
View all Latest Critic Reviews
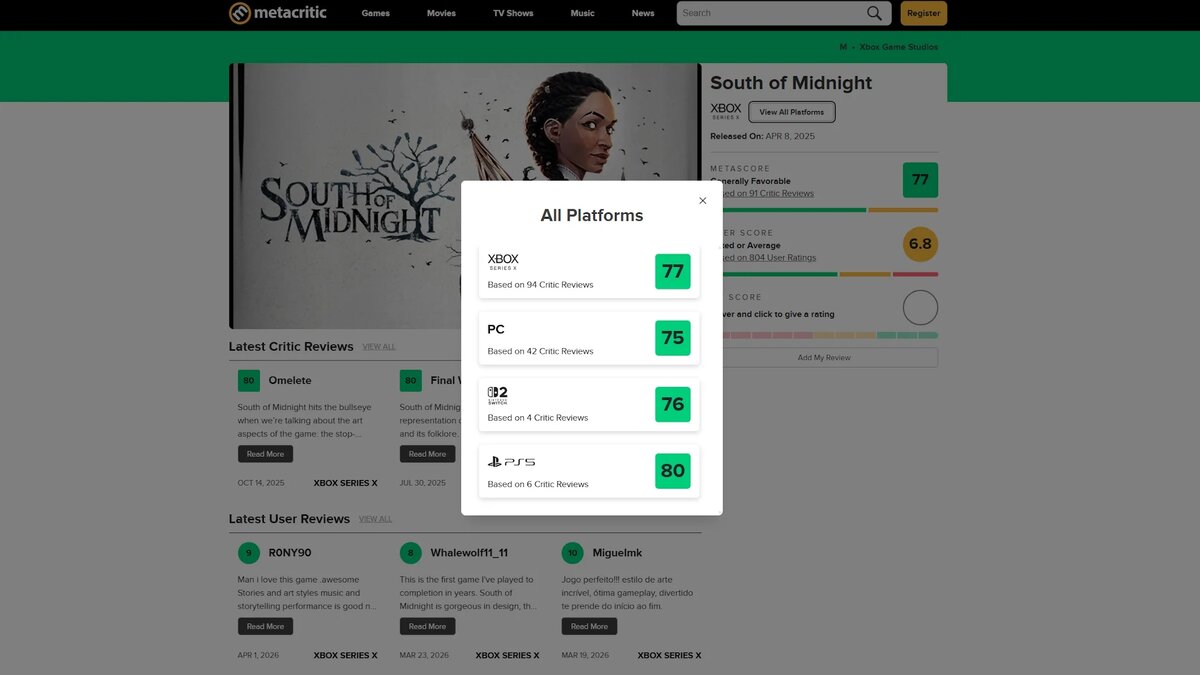[x=379, y=347]
